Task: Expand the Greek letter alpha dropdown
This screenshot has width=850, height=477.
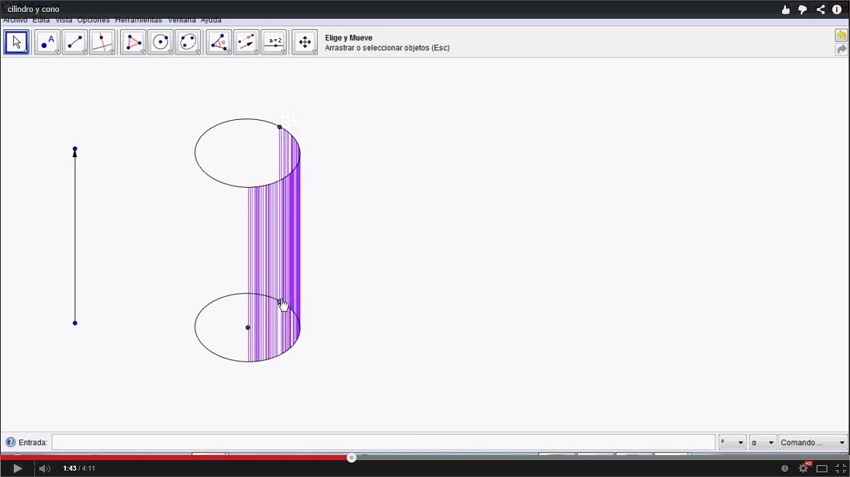Action: click(x=763, y=442)
